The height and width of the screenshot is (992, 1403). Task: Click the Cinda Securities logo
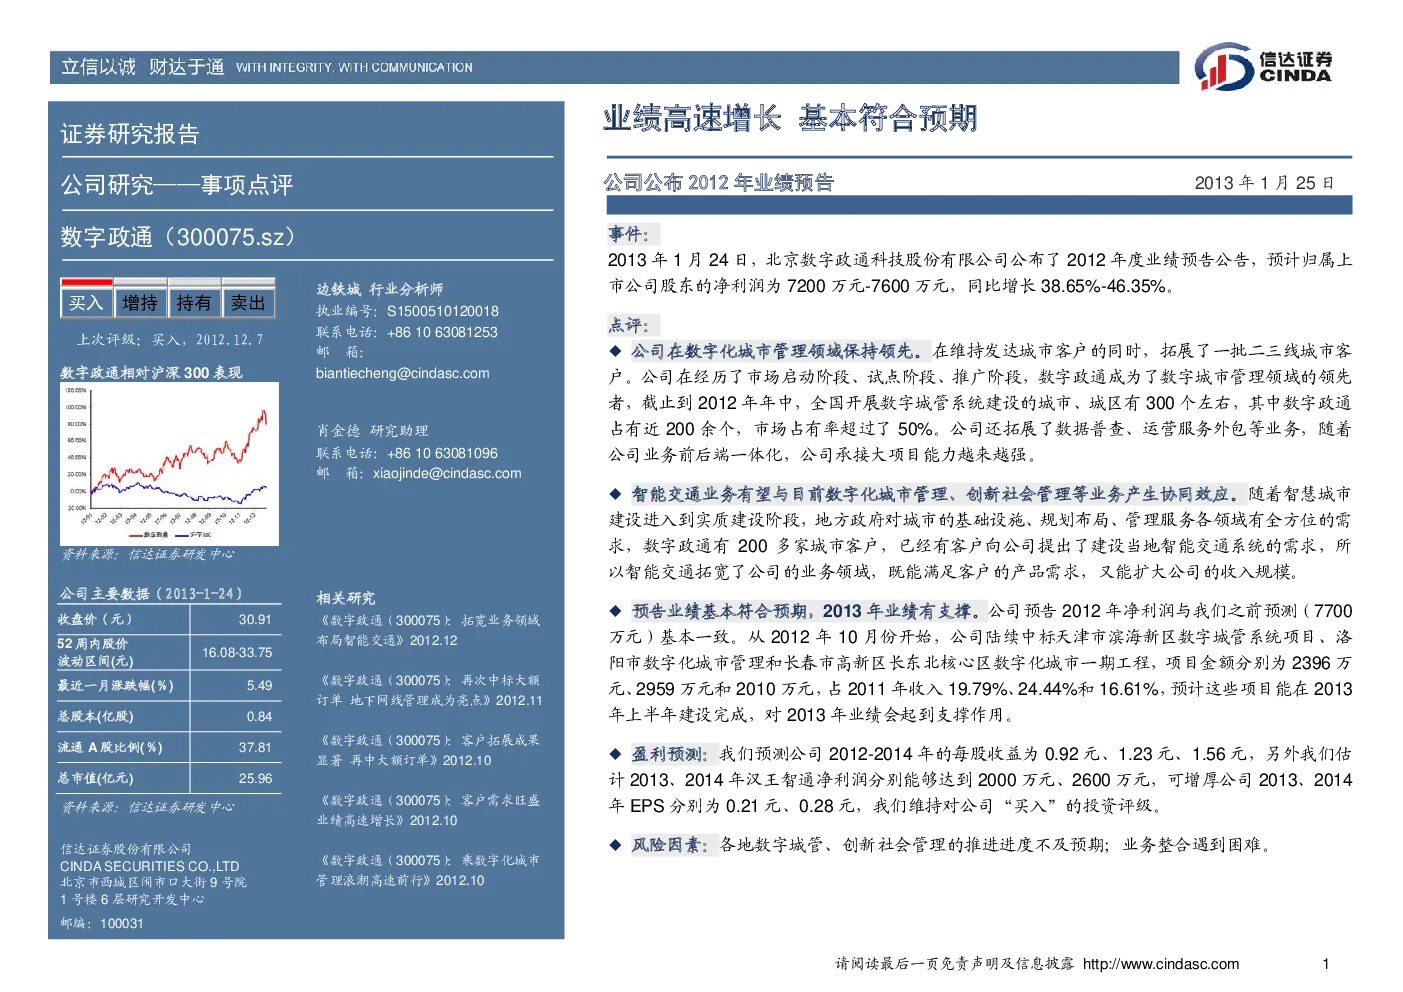(1263, 67)
